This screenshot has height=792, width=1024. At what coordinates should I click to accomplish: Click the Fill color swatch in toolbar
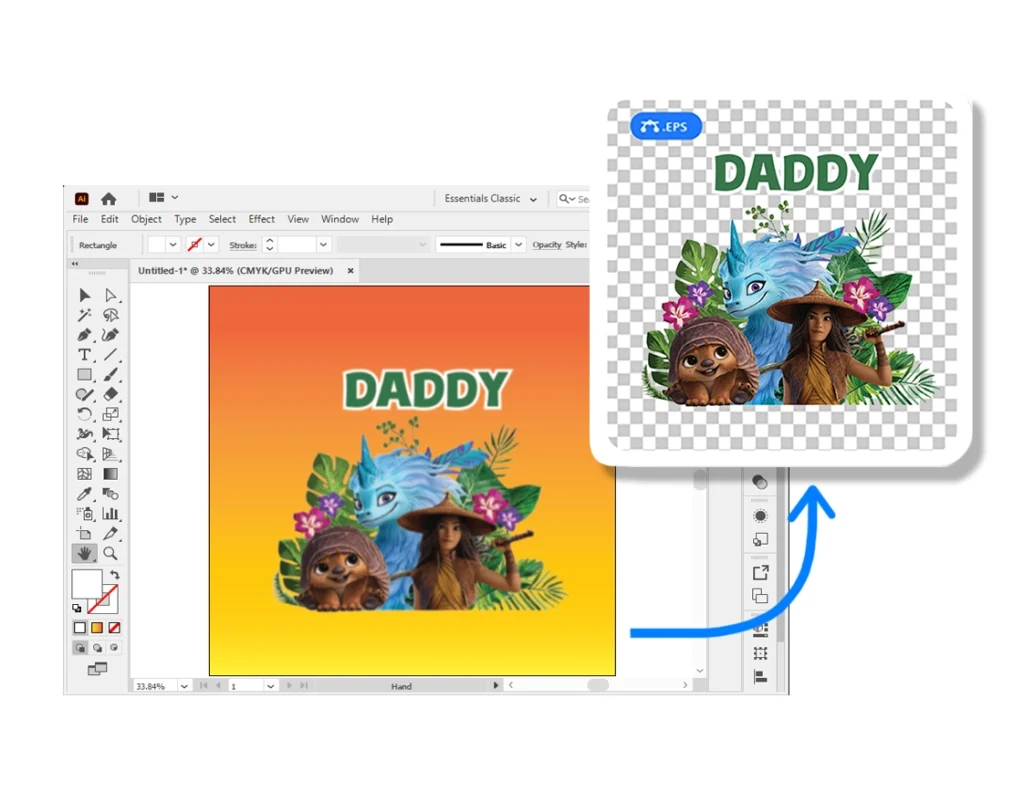pos(86,584)
